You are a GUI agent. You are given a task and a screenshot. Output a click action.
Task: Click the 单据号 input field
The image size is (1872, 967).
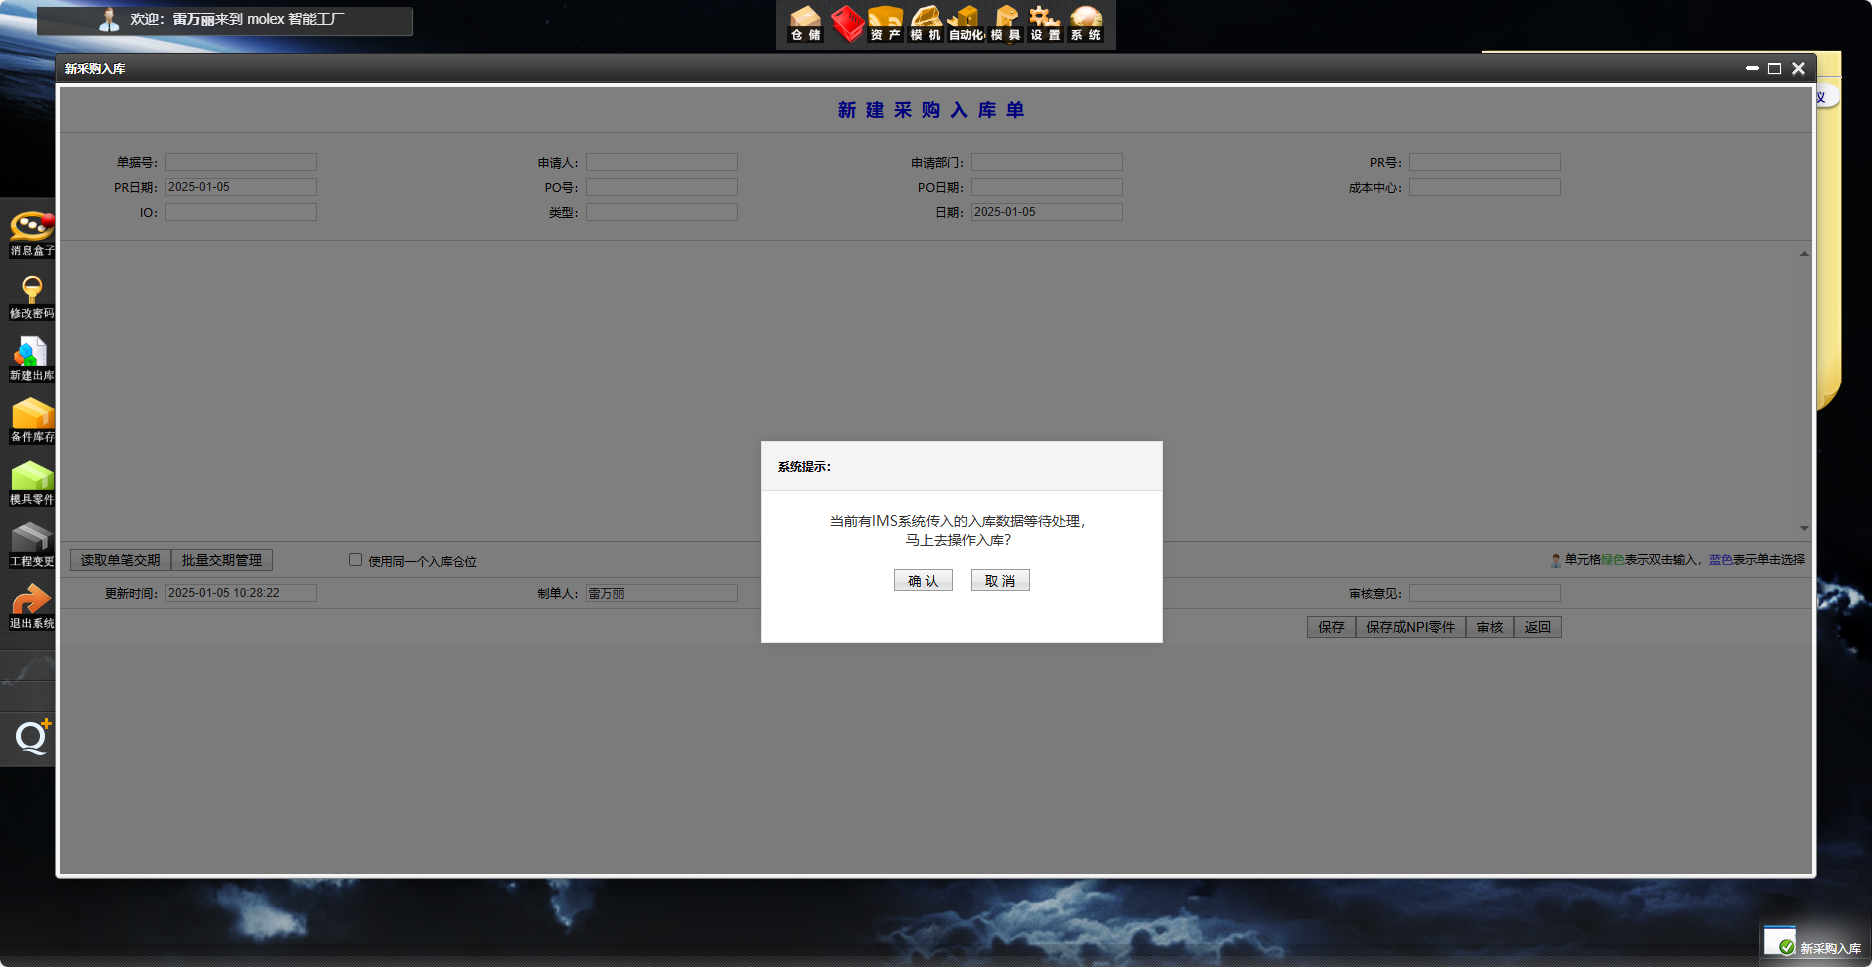click(x=241, y=162)
